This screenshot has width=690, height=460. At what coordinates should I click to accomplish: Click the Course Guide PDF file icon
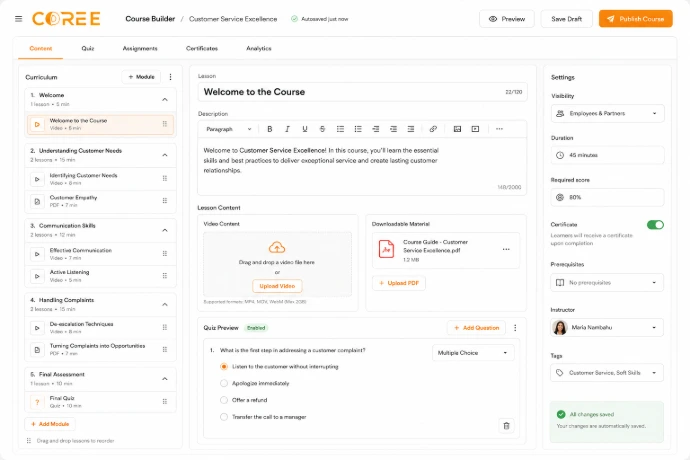pos(386,249)
